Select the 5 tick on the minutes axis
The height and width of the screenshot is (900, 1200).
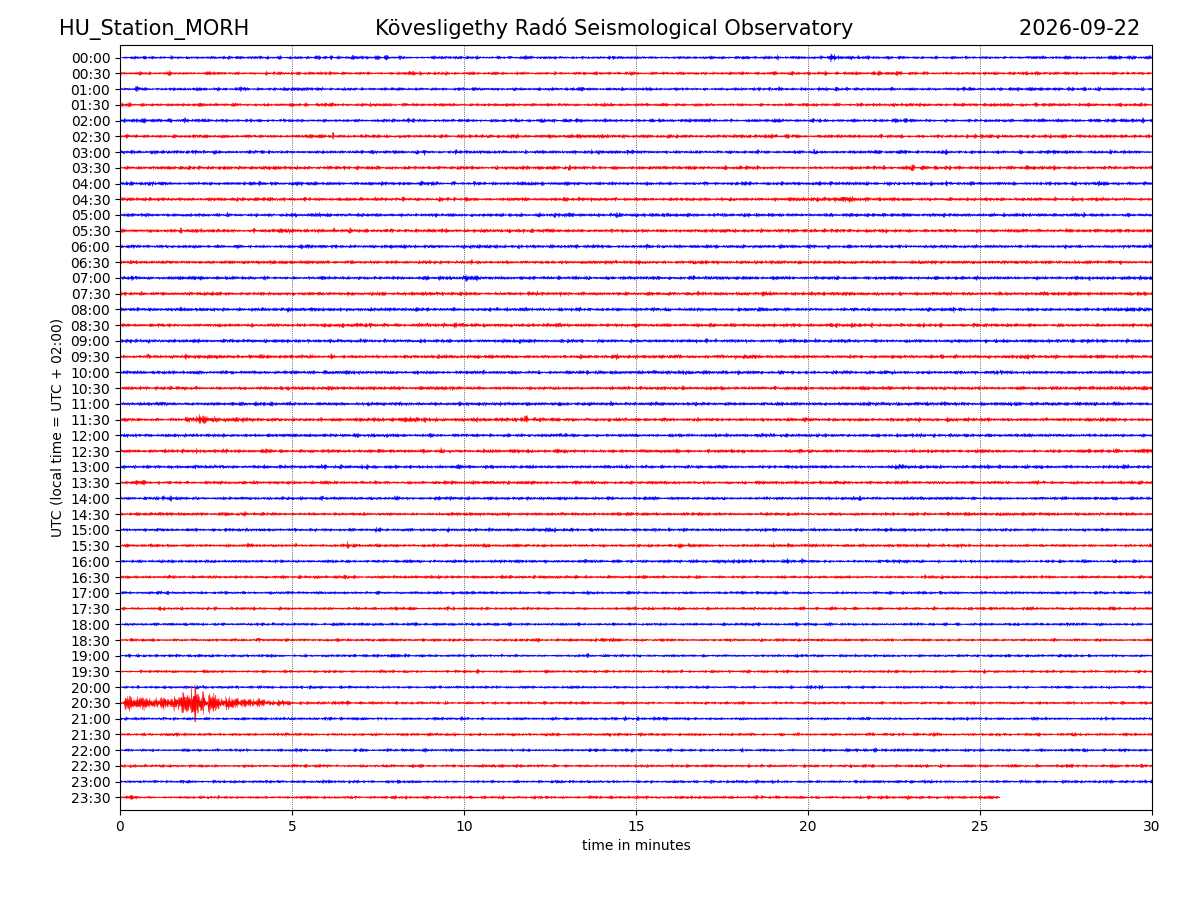292,826
